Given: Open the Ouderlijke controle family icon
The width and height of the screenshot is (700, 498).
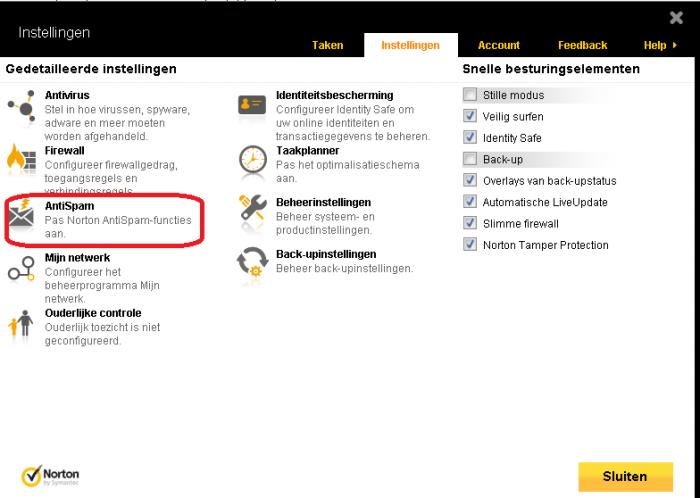Looking at the screenshot, I should (x=21, y=324).
